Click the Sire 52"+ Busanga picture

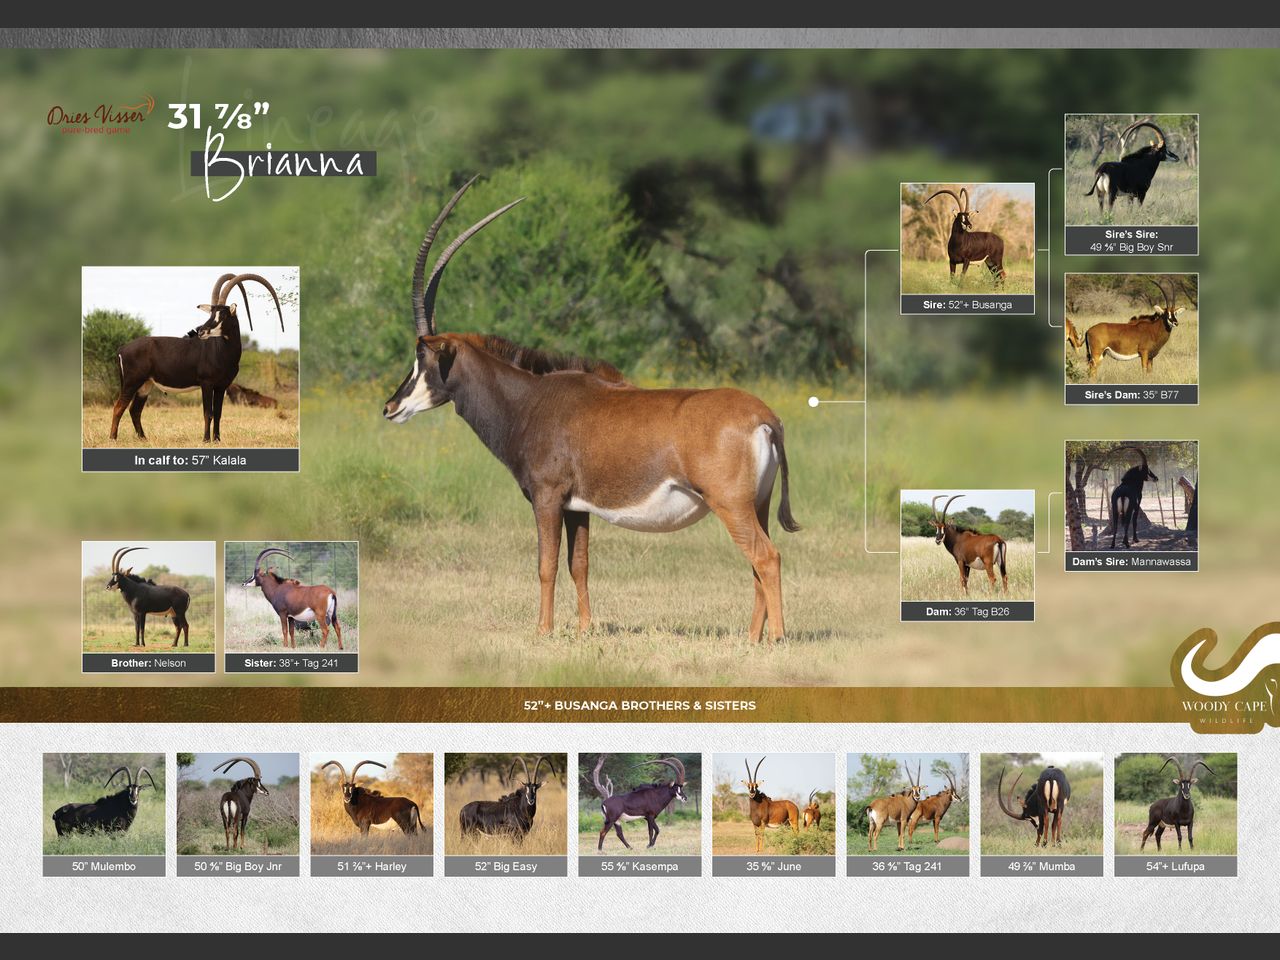coord(967,239)
